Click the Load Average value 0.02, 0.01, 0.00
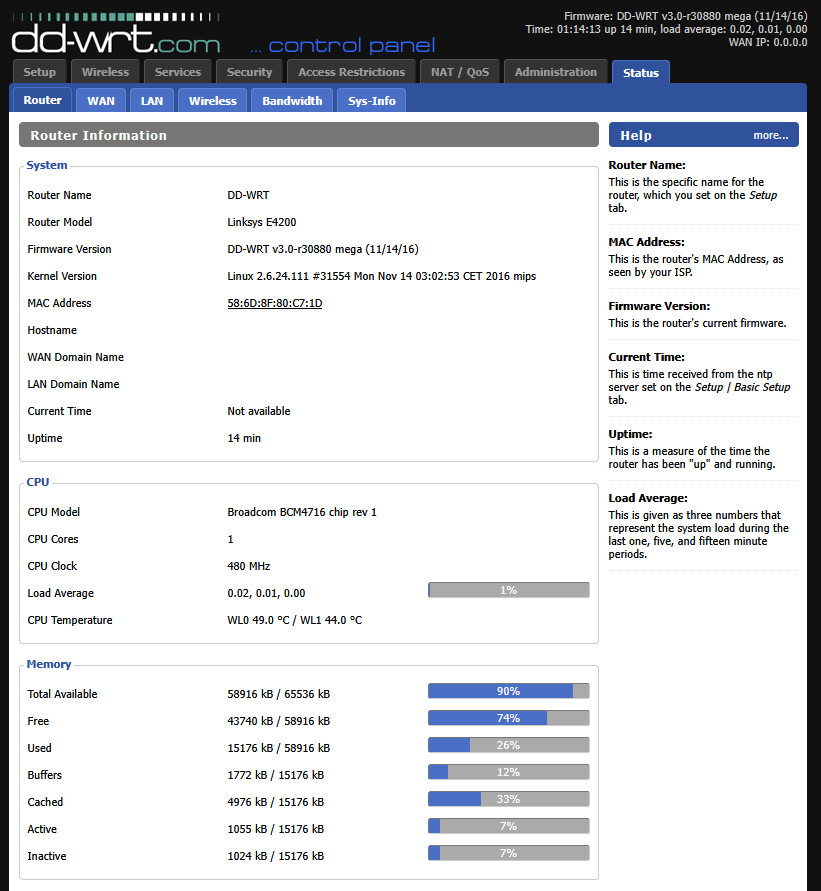The height and width of the screenshot is (891, 821). point(266,593)
